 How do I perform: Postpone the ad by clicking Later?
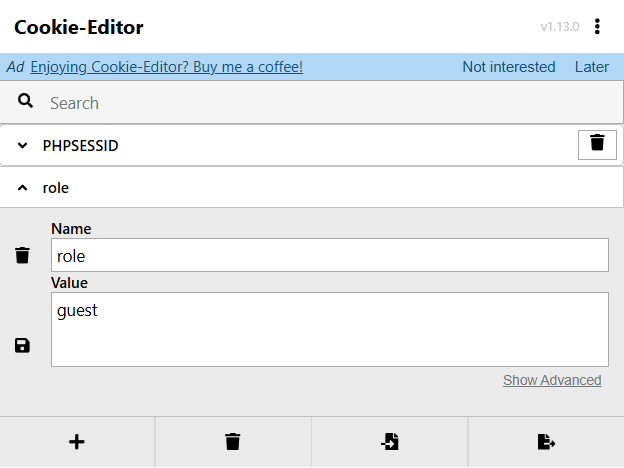click(592, 67)
